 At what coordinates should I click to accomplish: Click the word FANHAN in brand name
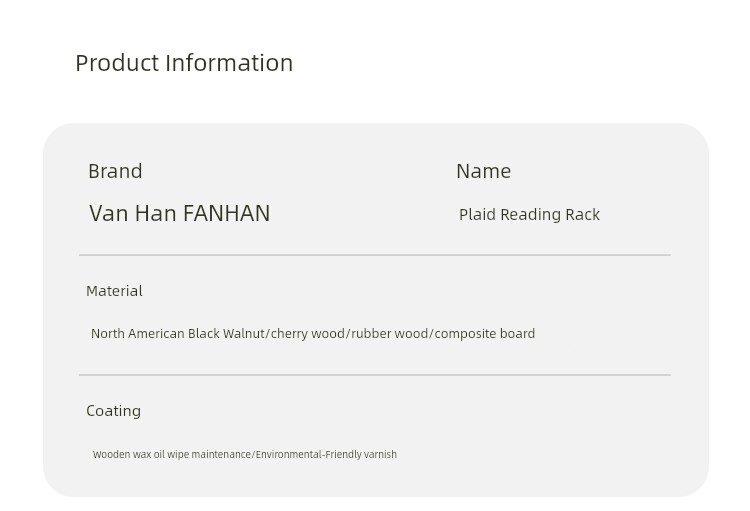pos(227,213)
